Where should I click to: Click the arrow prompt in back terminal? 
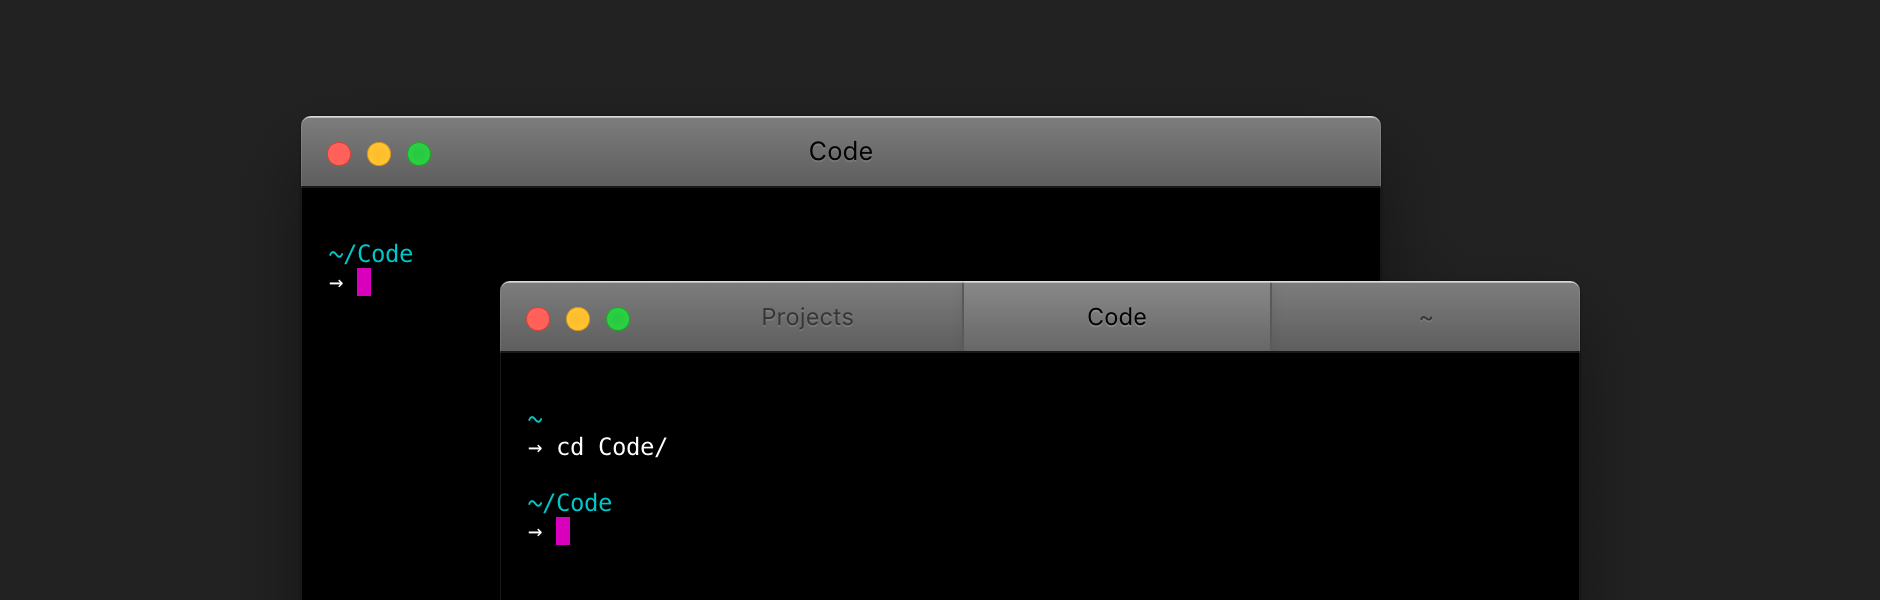tap(336, 284)
